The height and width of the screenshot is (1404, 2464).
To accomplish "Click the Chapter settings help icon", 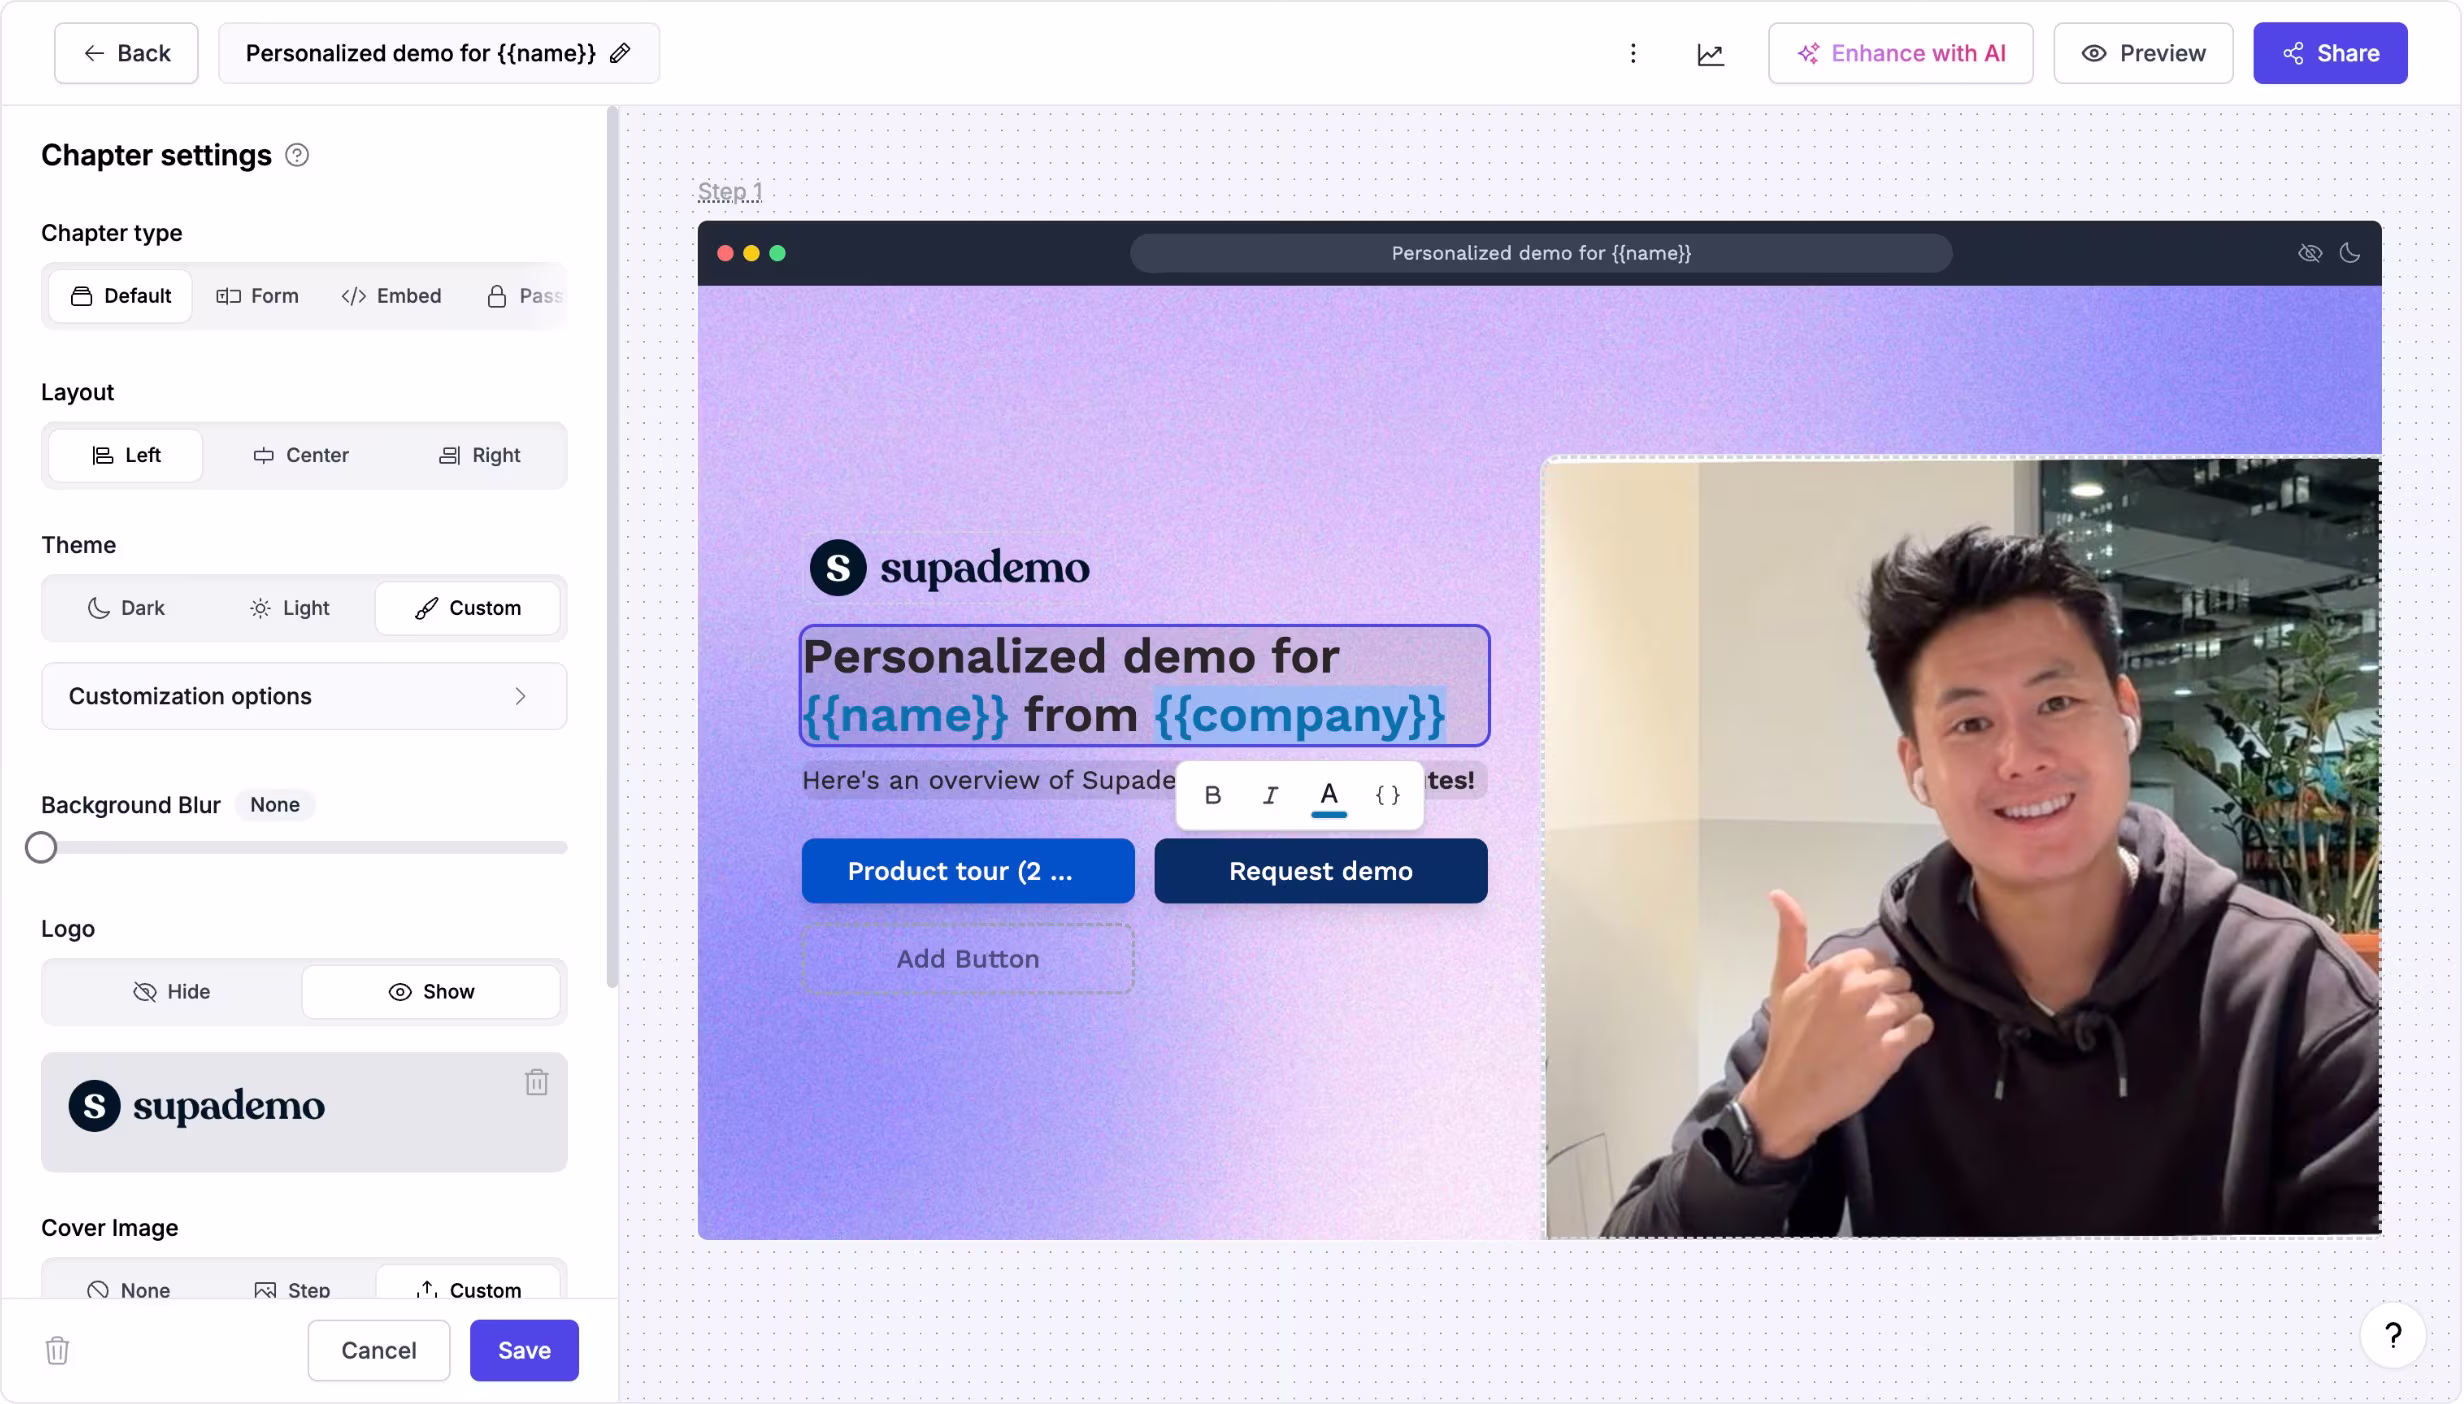I will [297, 155].
